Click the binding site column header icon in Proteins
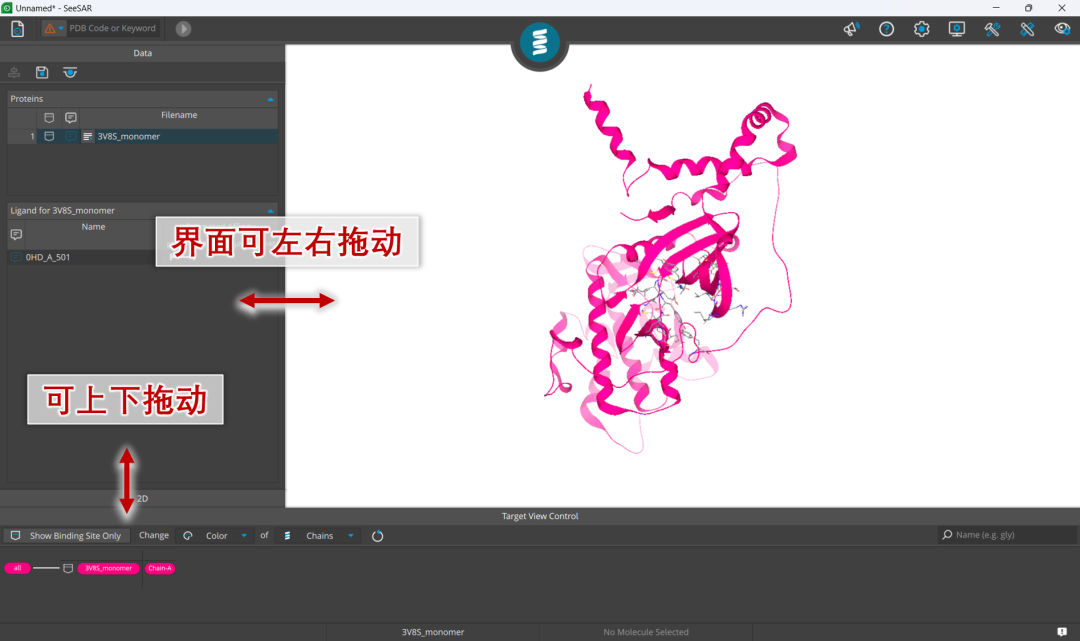 (x=49, y=118)
